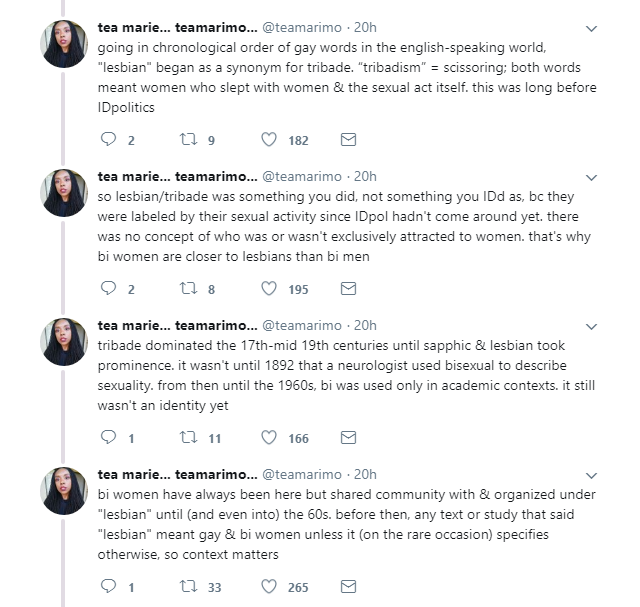Retweet the tweet showing 11 retweets

(188, 437)
